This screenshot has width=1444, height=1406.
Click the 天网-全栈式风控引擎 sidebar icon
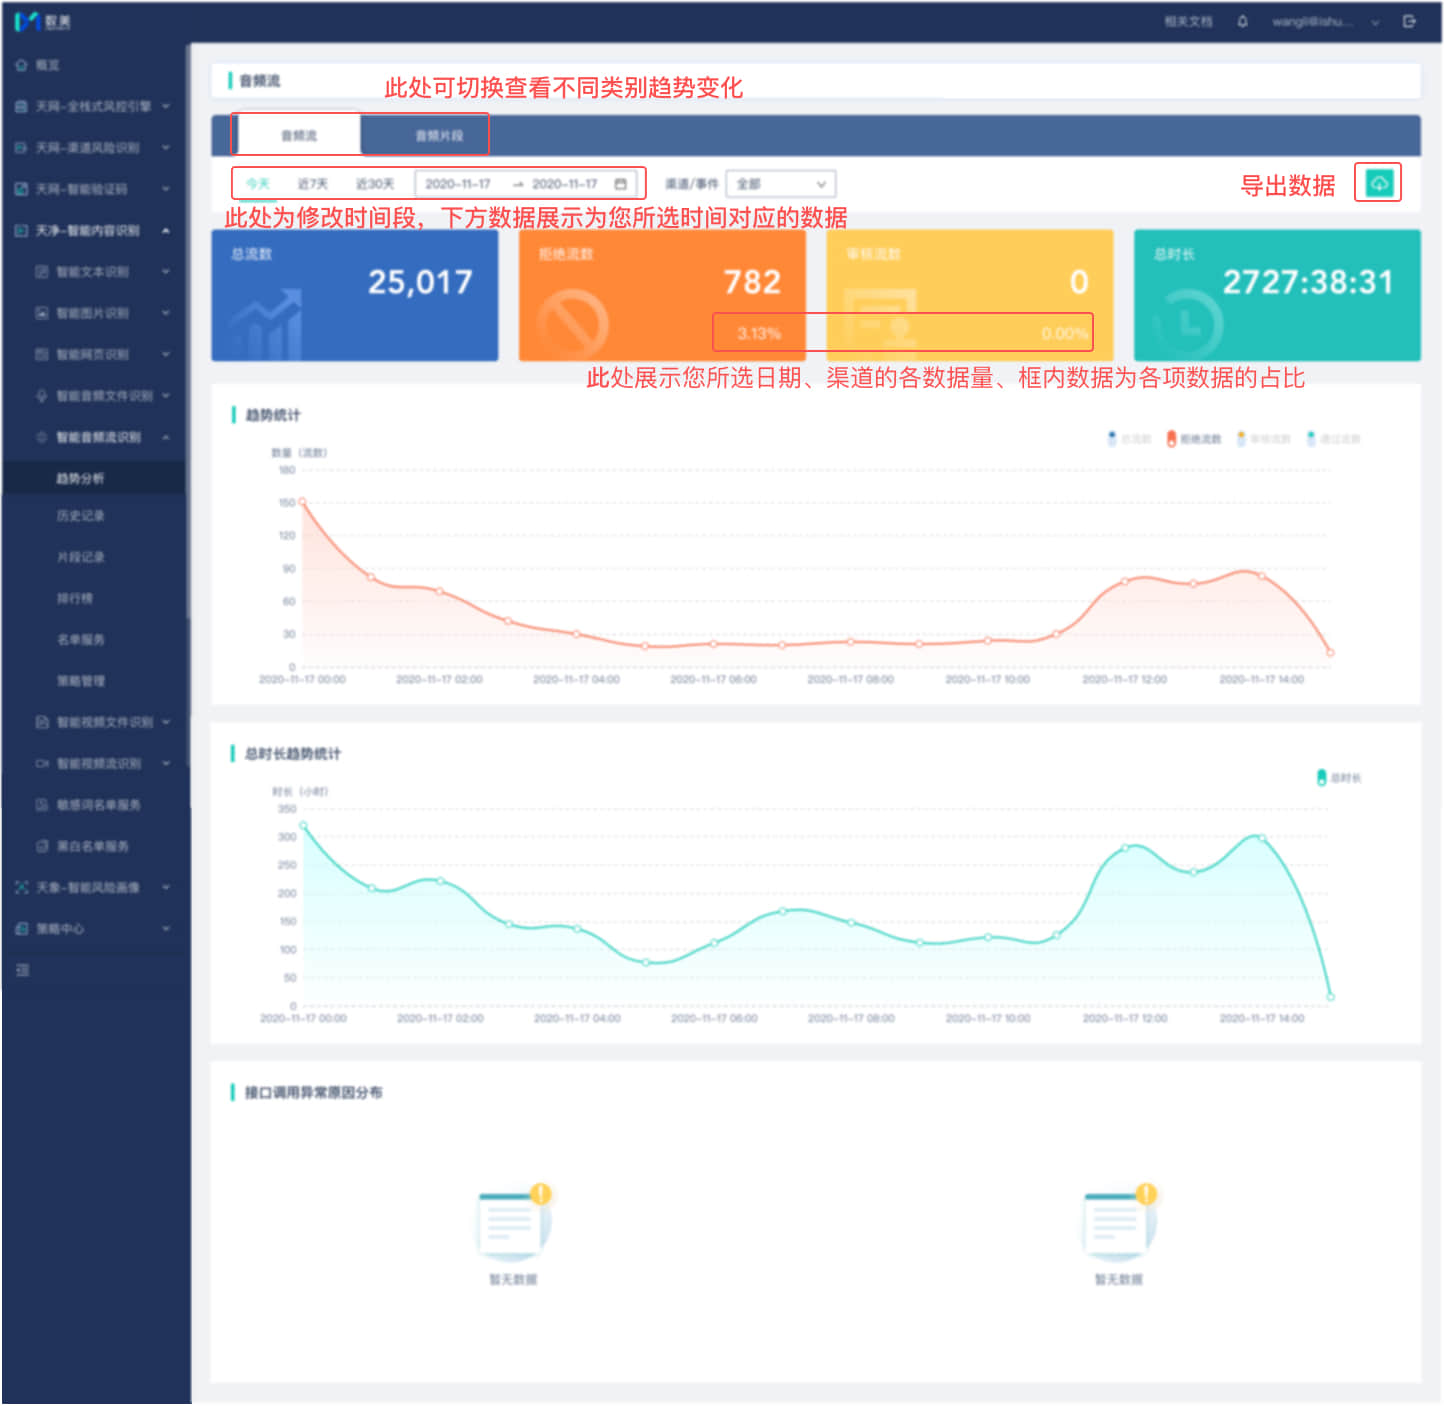coord(21,106)
